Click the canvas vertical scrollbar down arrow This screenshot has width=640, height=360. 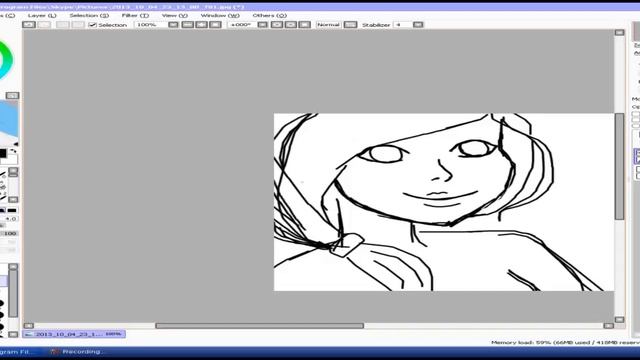pyautogui.click(x=619, y=320)
